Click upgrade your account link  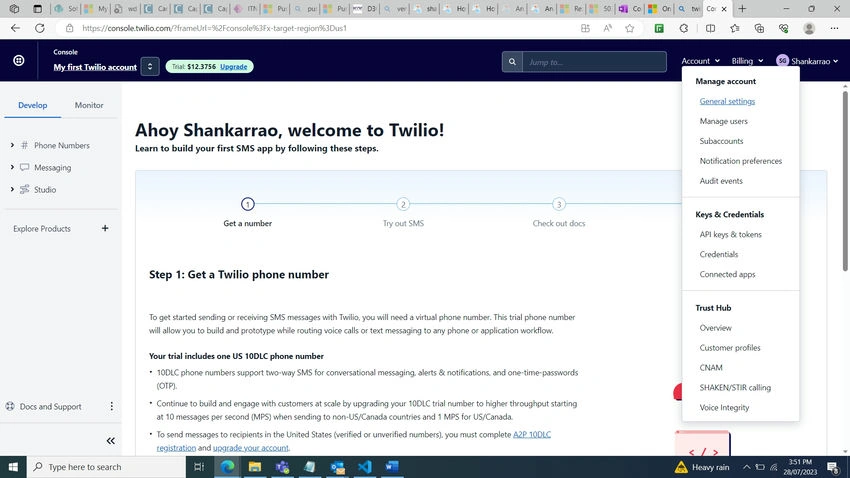[250, 448]
